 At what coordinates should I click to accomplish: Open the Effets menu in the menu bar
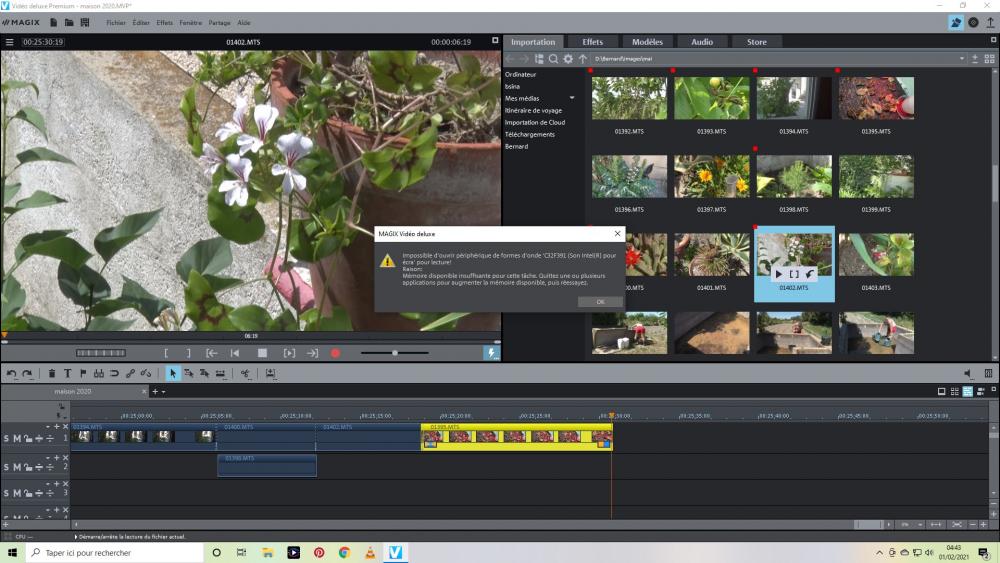[x=164, y=22]
